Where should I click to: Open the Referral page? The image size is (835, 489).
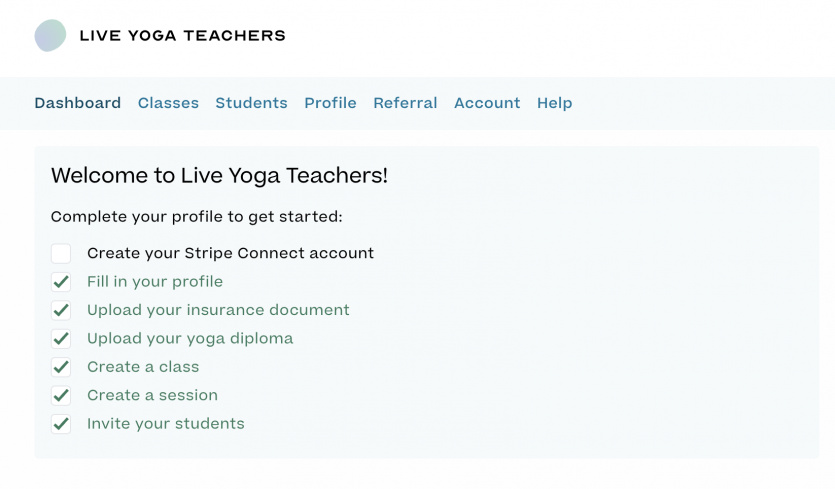tap(405, 103)
